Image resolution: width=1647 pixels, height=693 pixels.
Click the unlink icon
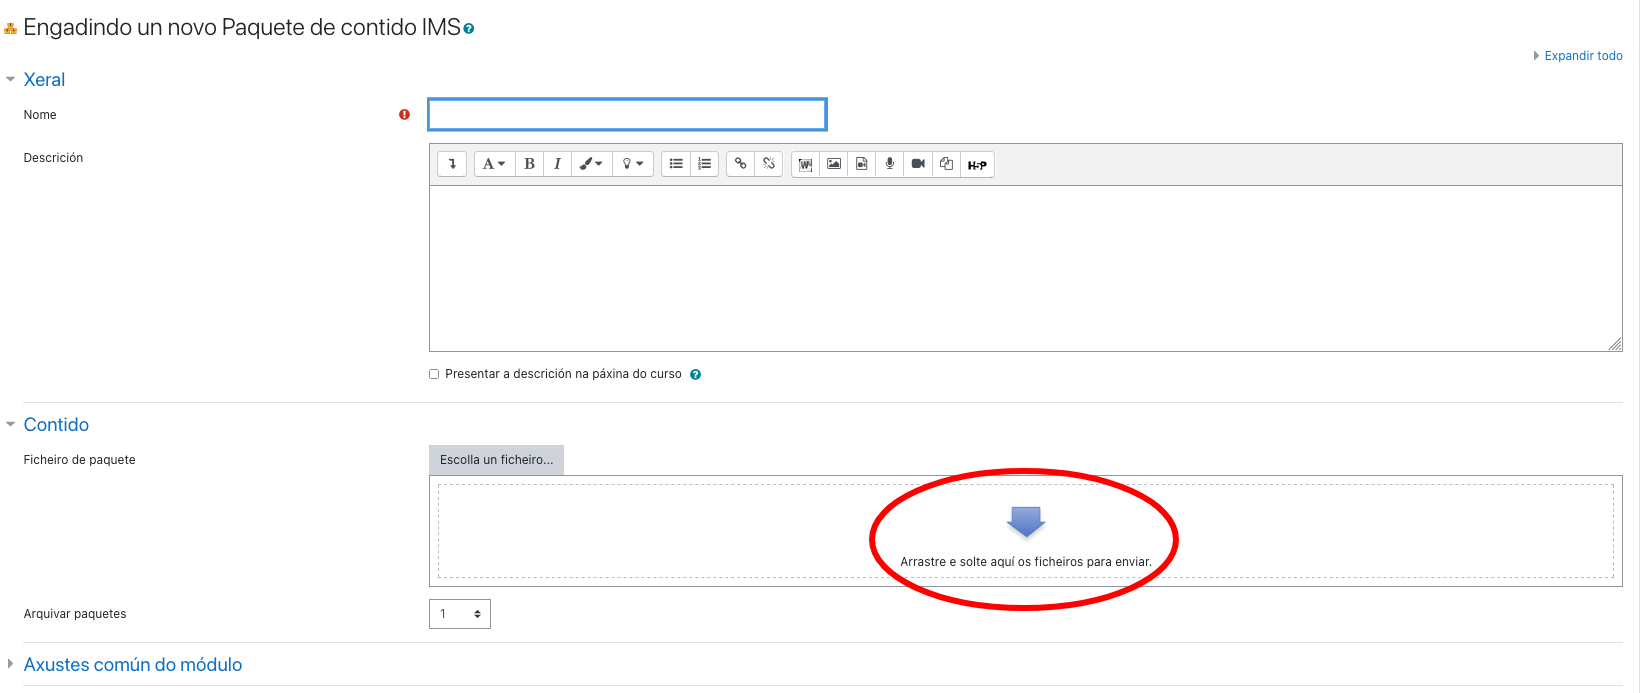(x=768, y=164)
